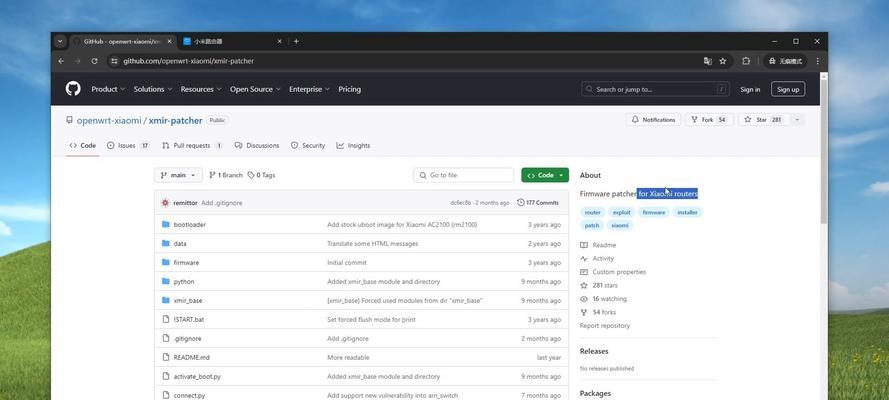Viewport: 889px width, 400px height.
Task: Click the router topic tag
Action: (x=592, y=212)
